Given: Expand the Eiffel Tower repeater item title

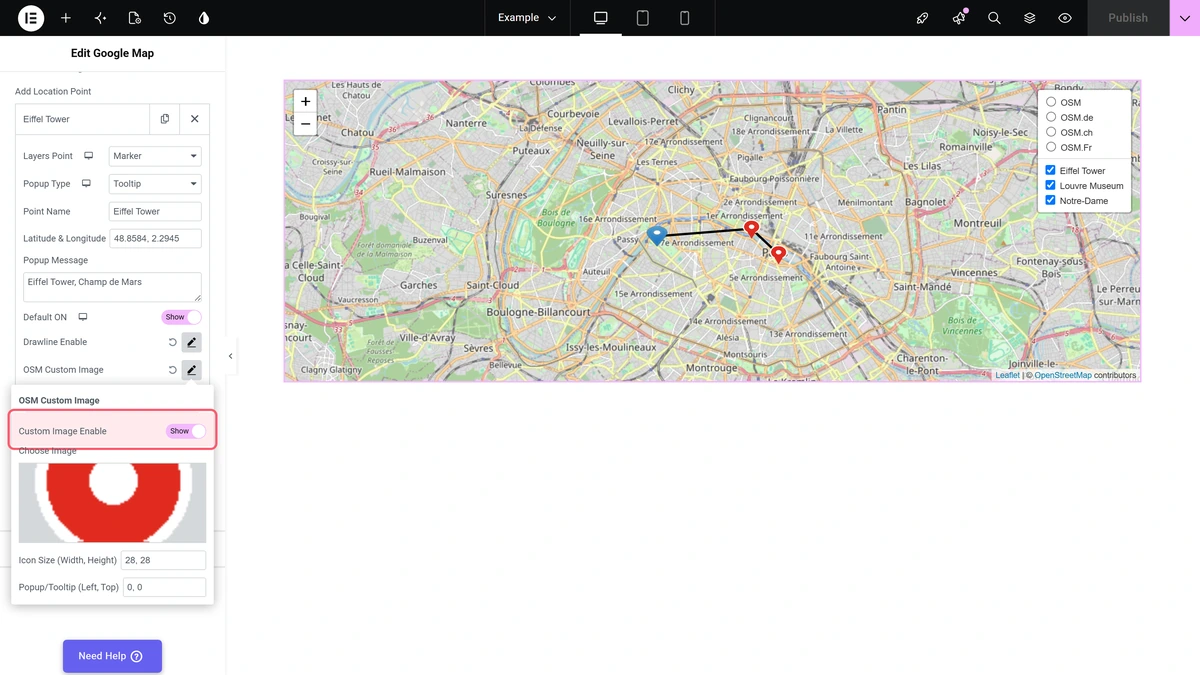Looking at the screenshot, I should [83, 119].
